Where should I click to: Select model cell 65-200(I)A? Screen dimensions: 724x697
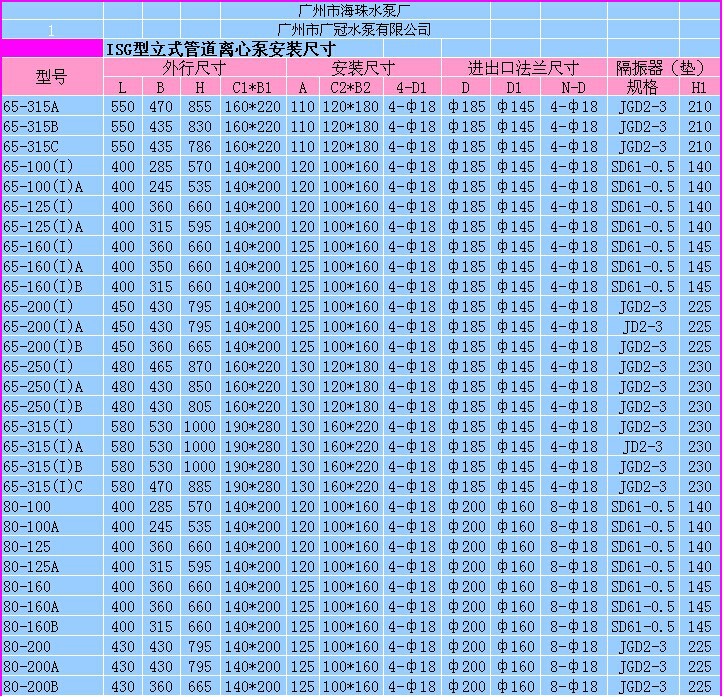pos(52,326)
